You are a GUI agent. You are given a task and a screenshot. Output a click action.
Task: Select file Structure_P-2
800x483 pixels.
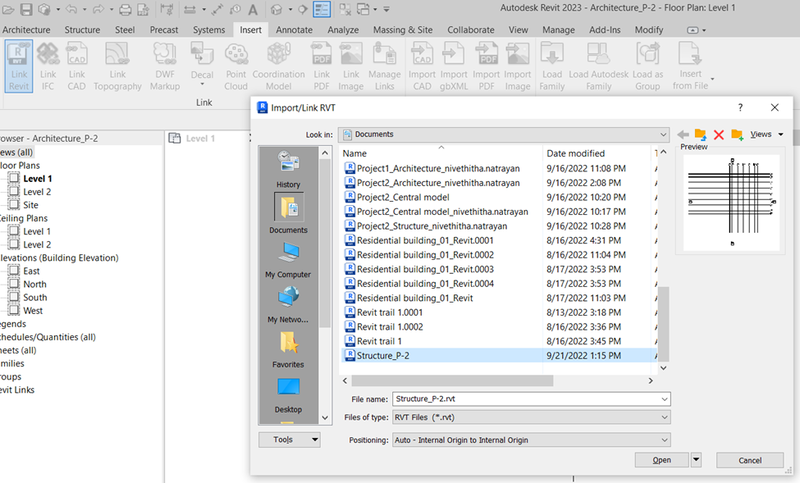pyautogui.click(x=383, y=355)
